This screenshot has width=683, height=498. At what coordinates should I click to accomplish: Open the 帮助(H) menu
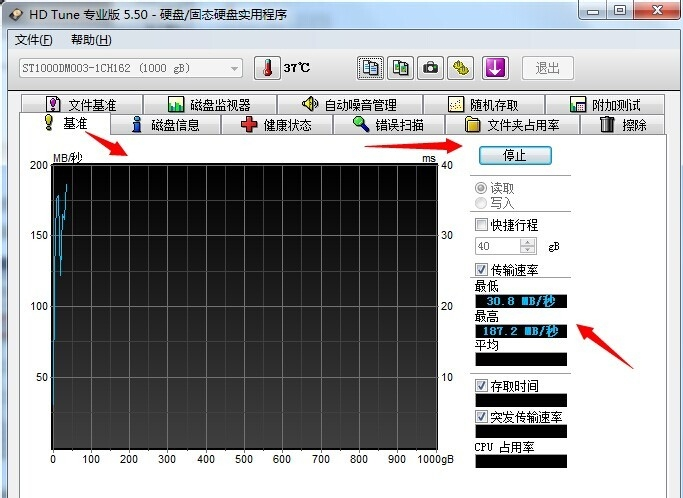[x=91, y=40]
